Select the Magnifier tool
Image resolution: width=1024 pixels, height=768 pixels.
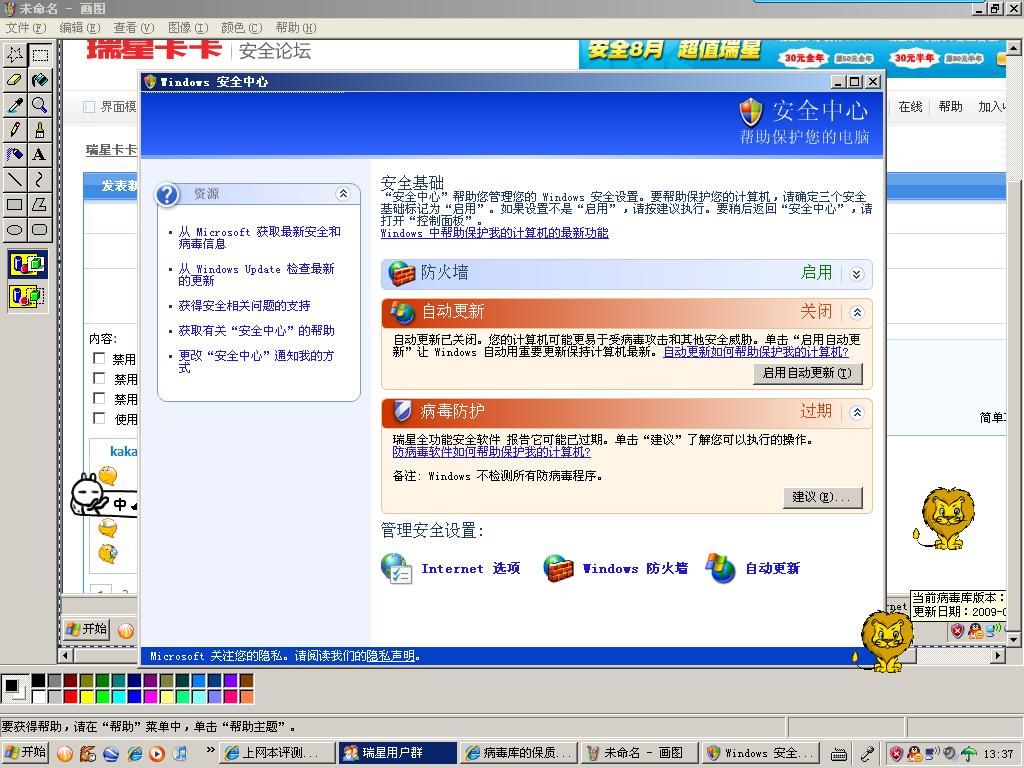[40, 104]
